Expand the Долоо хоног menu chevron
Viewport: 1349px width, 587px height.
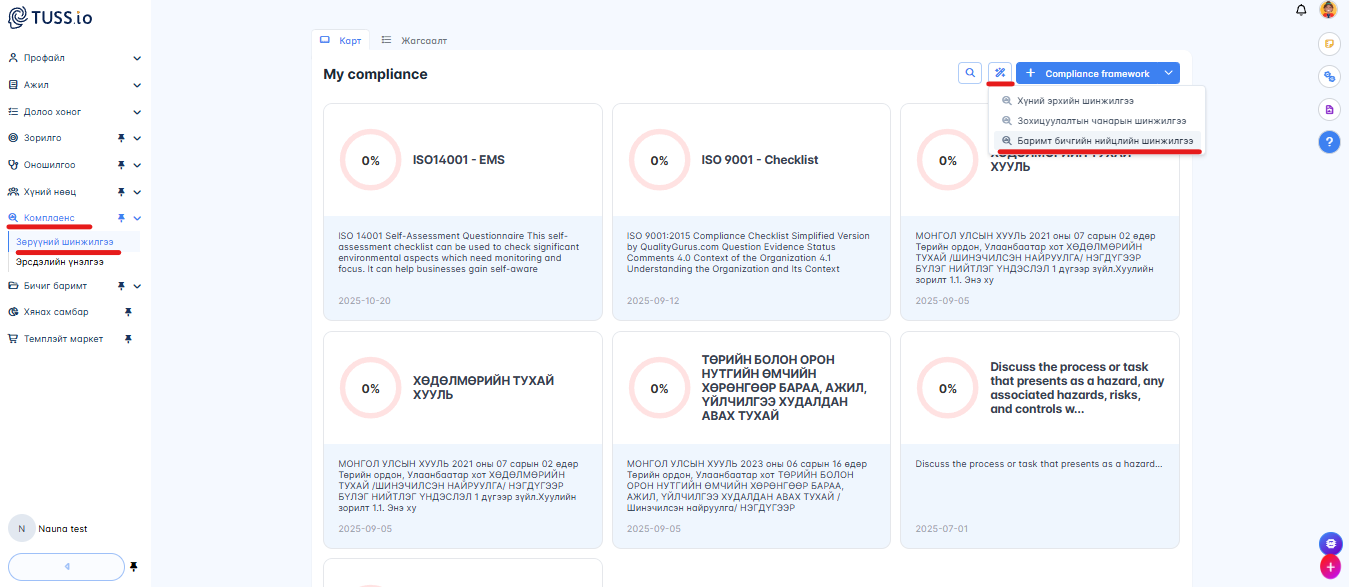coord(137,112)
